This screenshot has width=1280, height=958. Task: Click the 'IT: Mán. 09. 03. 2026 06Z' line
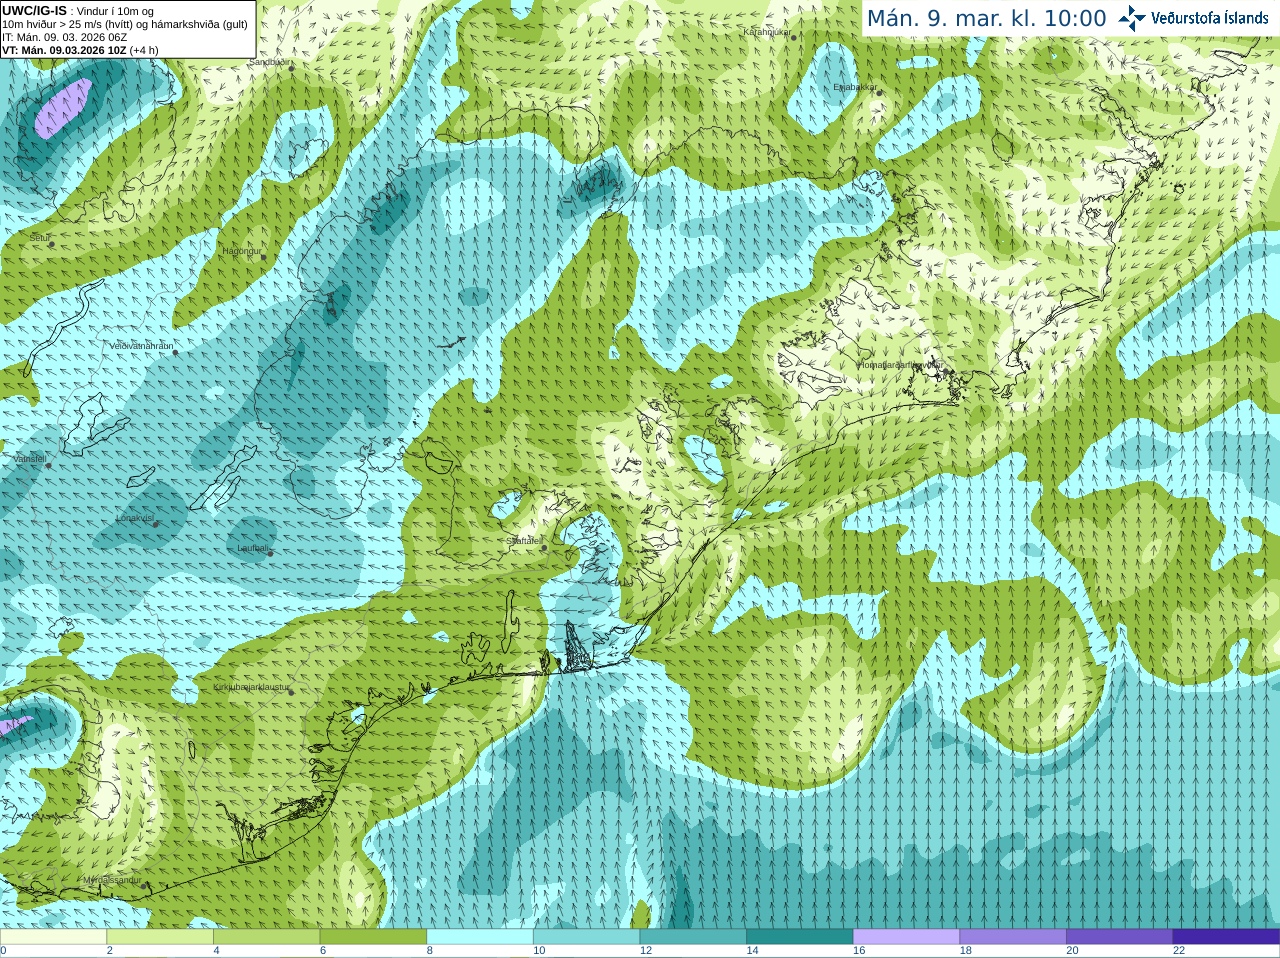pos(64,37)
